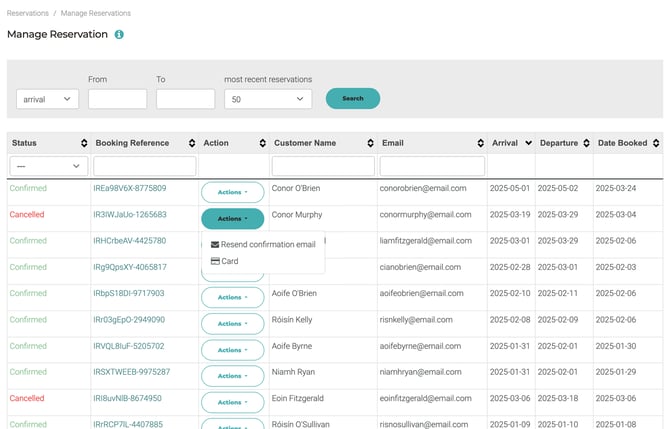Open booking IREa98V6X-8775809
The height and width of the screenshot is (429, 670).
129,188
